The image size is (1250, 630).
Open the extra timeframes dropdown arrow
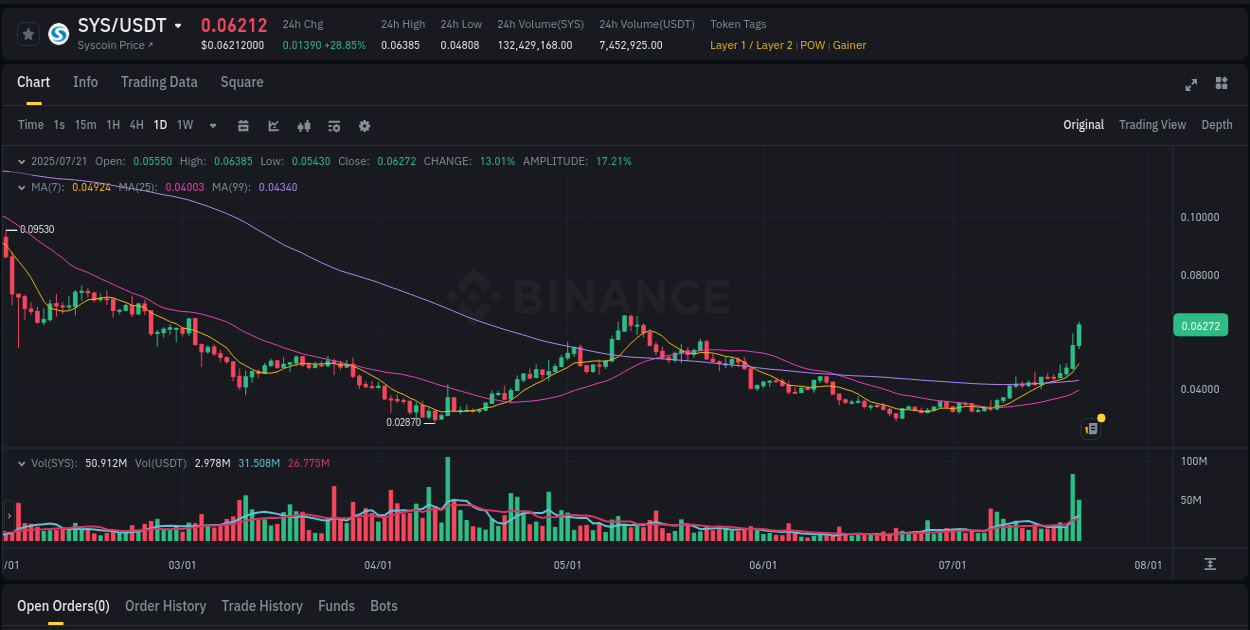coord(211,126)
